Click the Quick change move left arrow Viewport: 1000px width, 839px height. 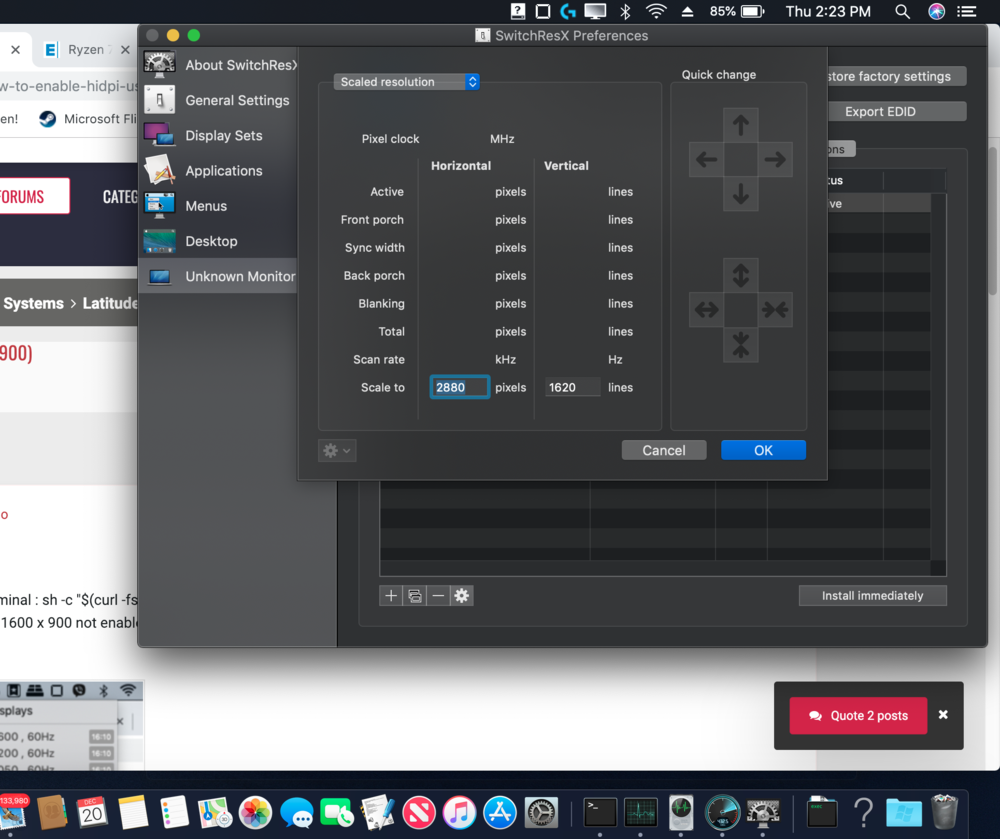point(706,159)
